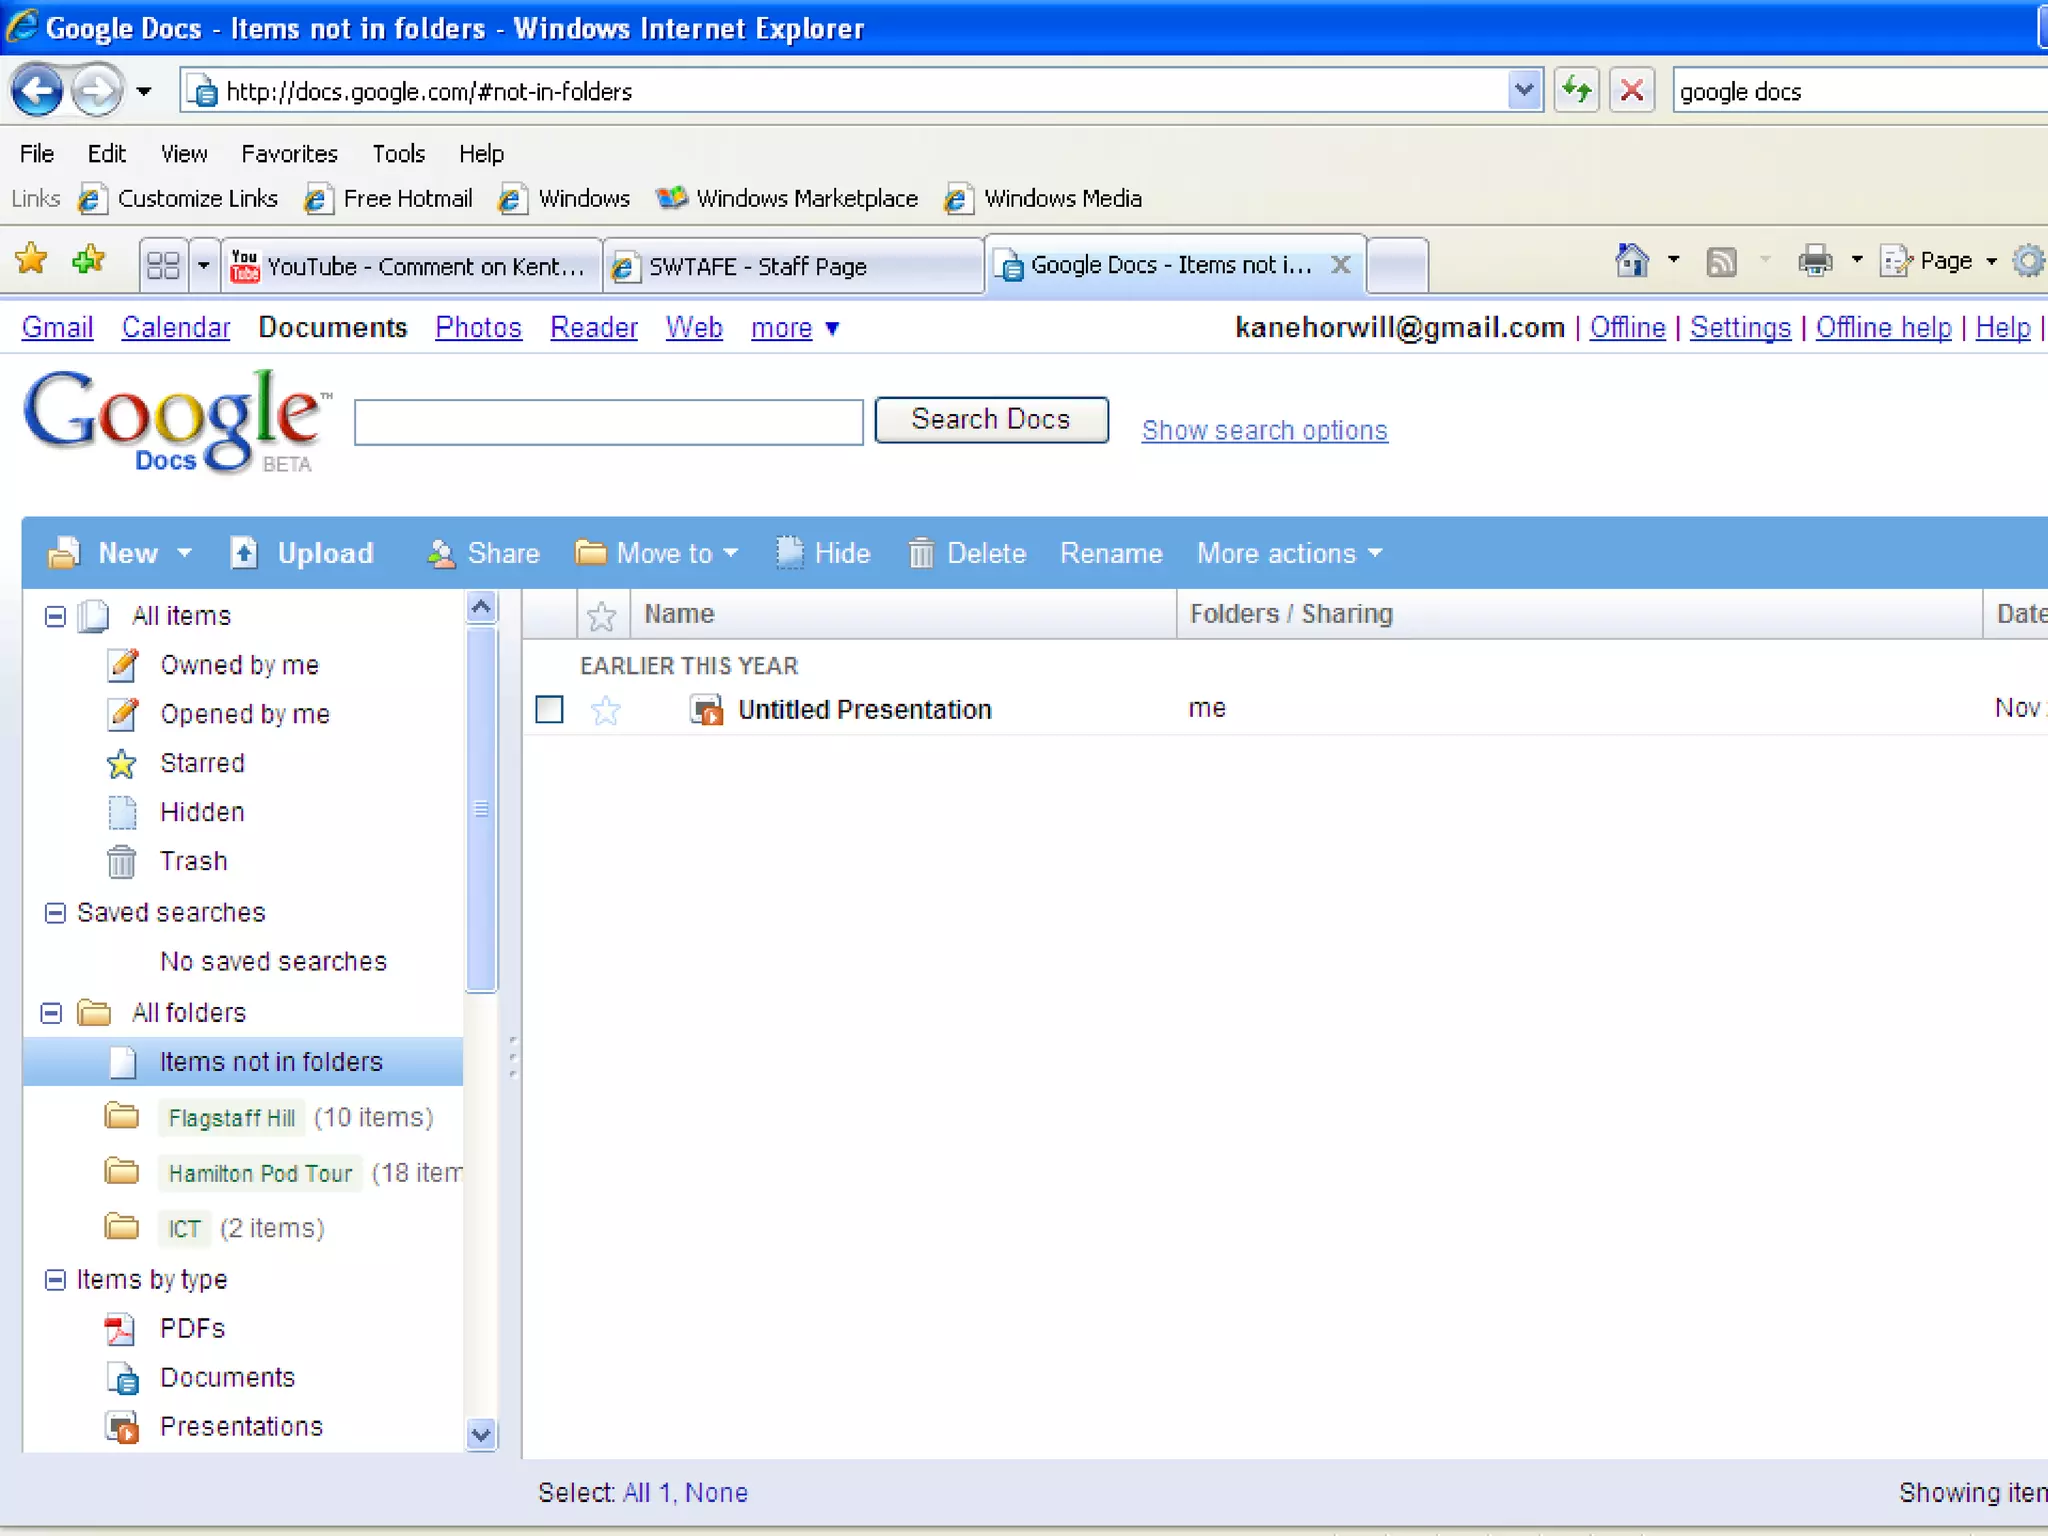This screenshot has height=1536, width=2048.
Task: Open the Flagstaff Hill folder
Action: (x=232, y=1117)
